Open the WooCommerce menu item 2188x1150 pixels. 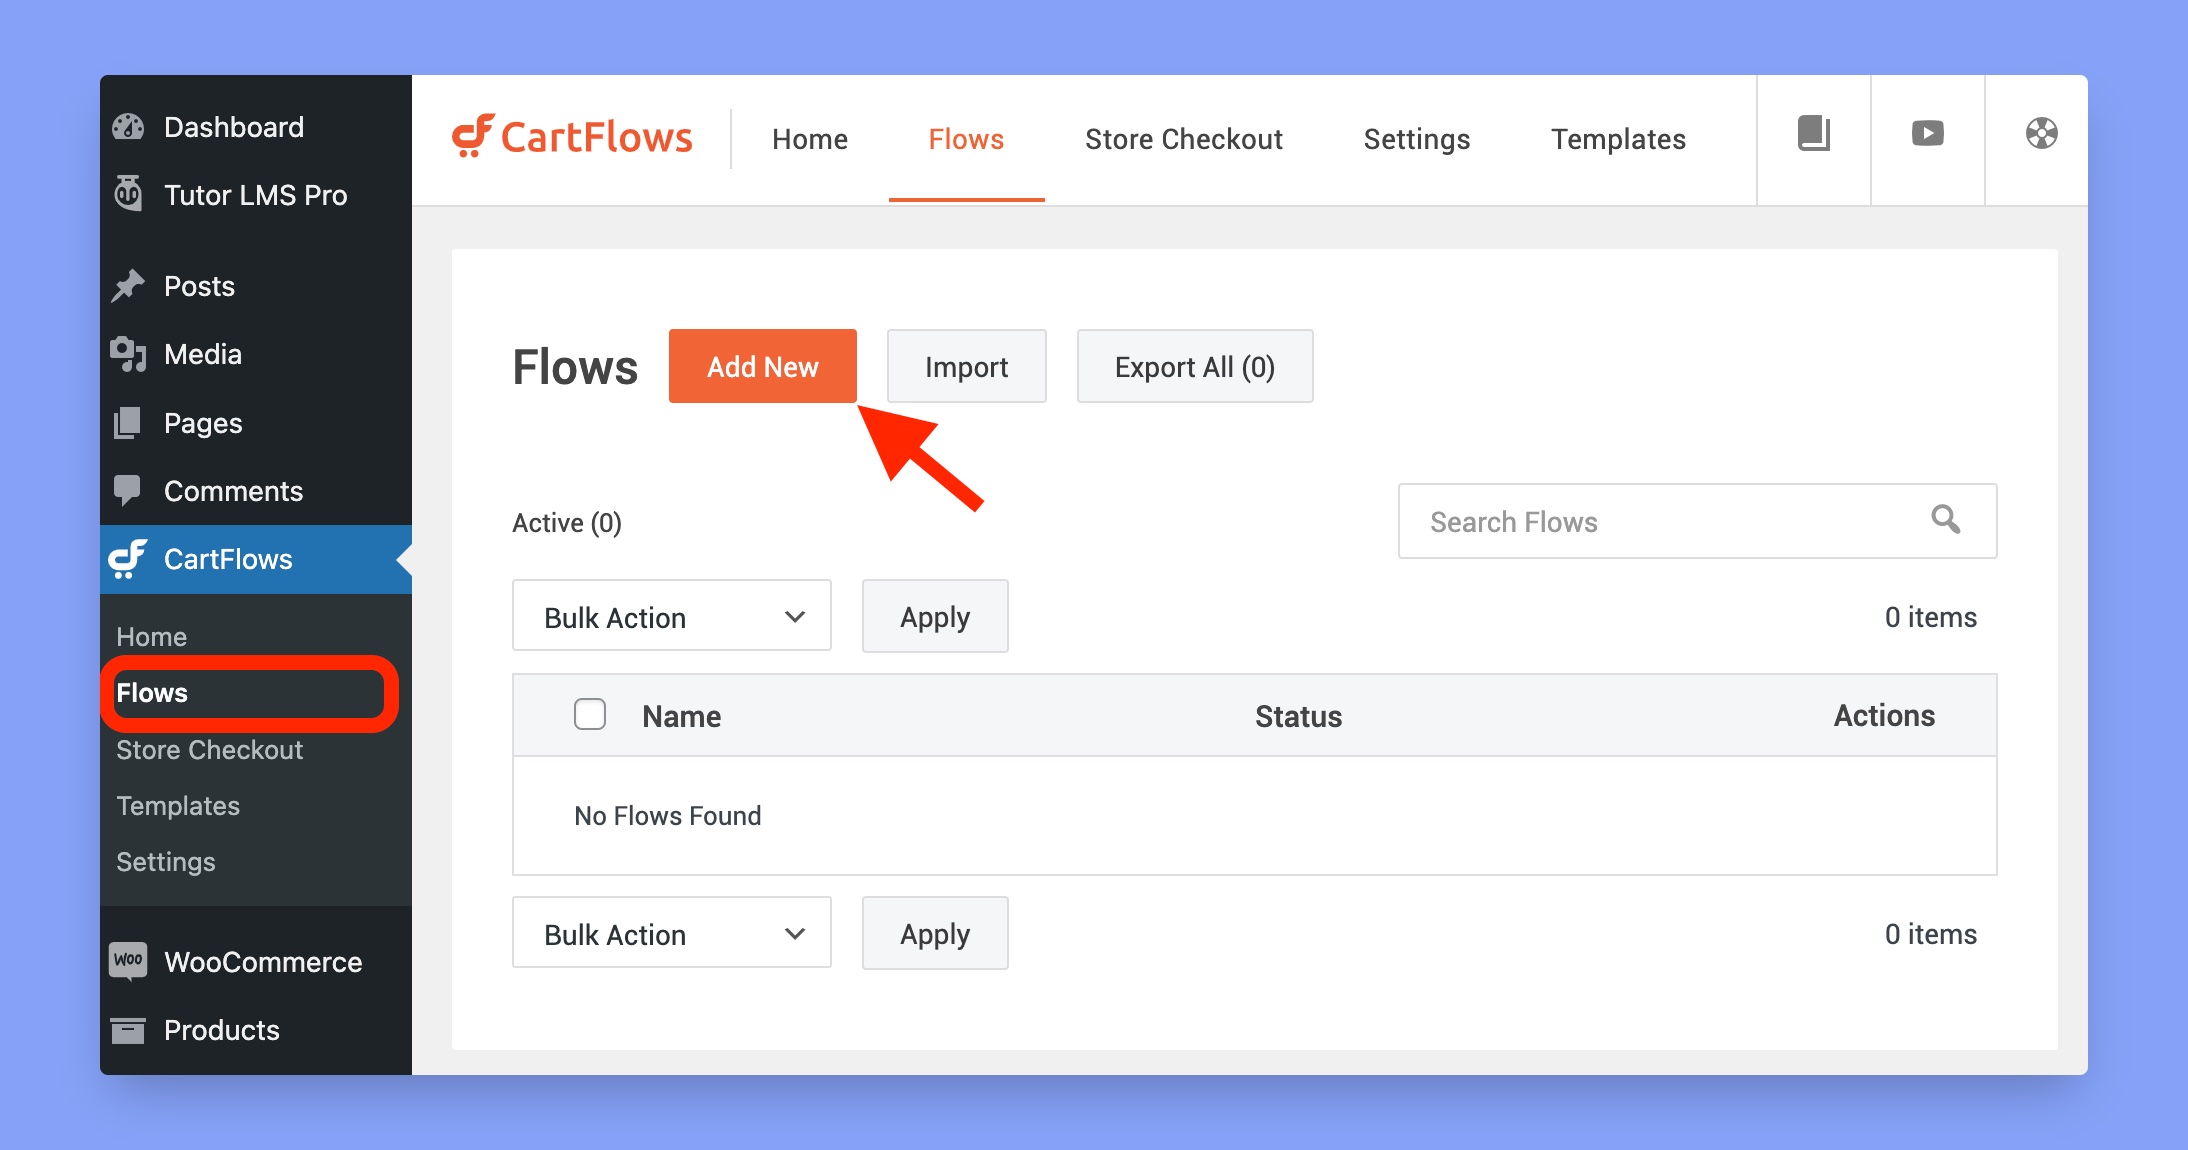[256, 961]
